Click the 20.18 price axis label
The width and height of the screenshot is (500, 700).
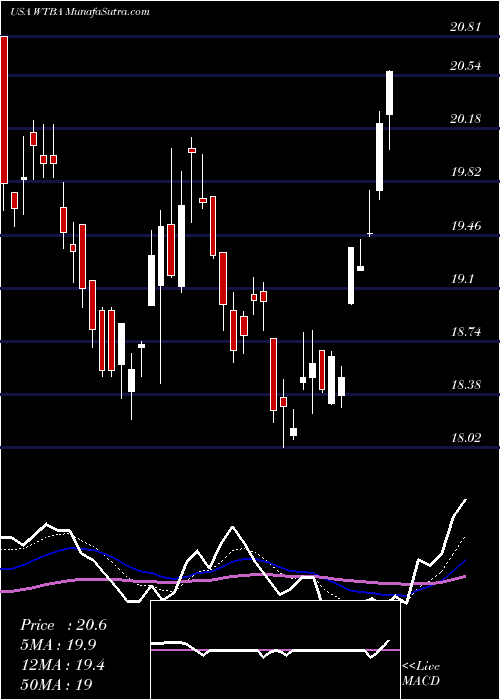tap(466, 119)
